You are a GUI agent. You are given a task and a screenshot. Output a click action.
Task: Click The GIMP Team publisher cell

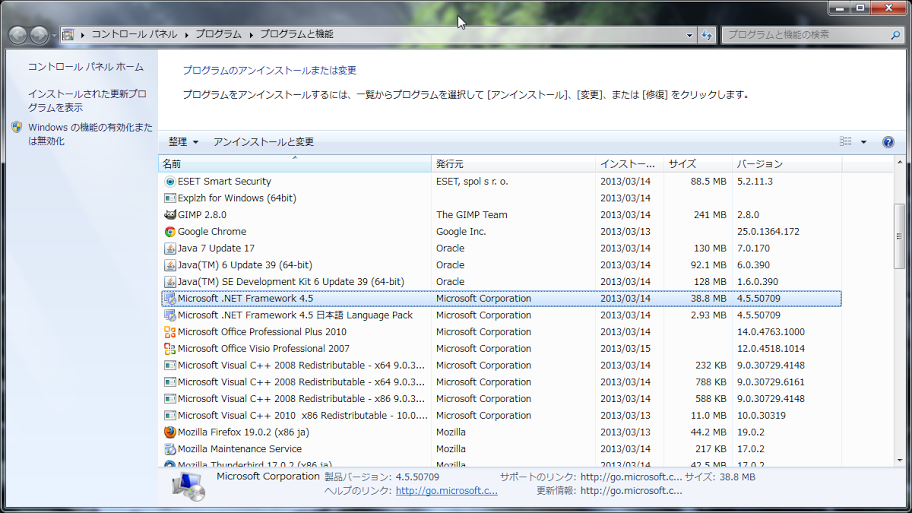(472, 215)
